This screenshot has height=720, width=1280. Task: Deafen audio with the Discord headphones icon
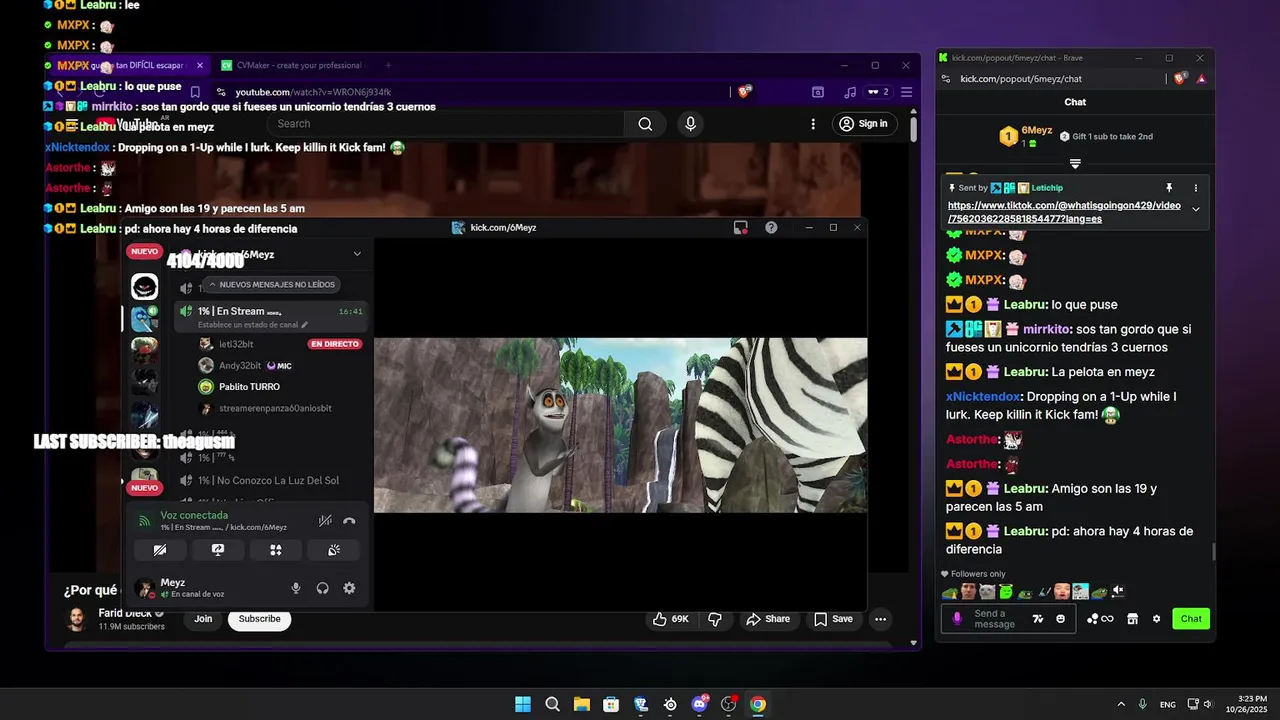click(322, 588)
